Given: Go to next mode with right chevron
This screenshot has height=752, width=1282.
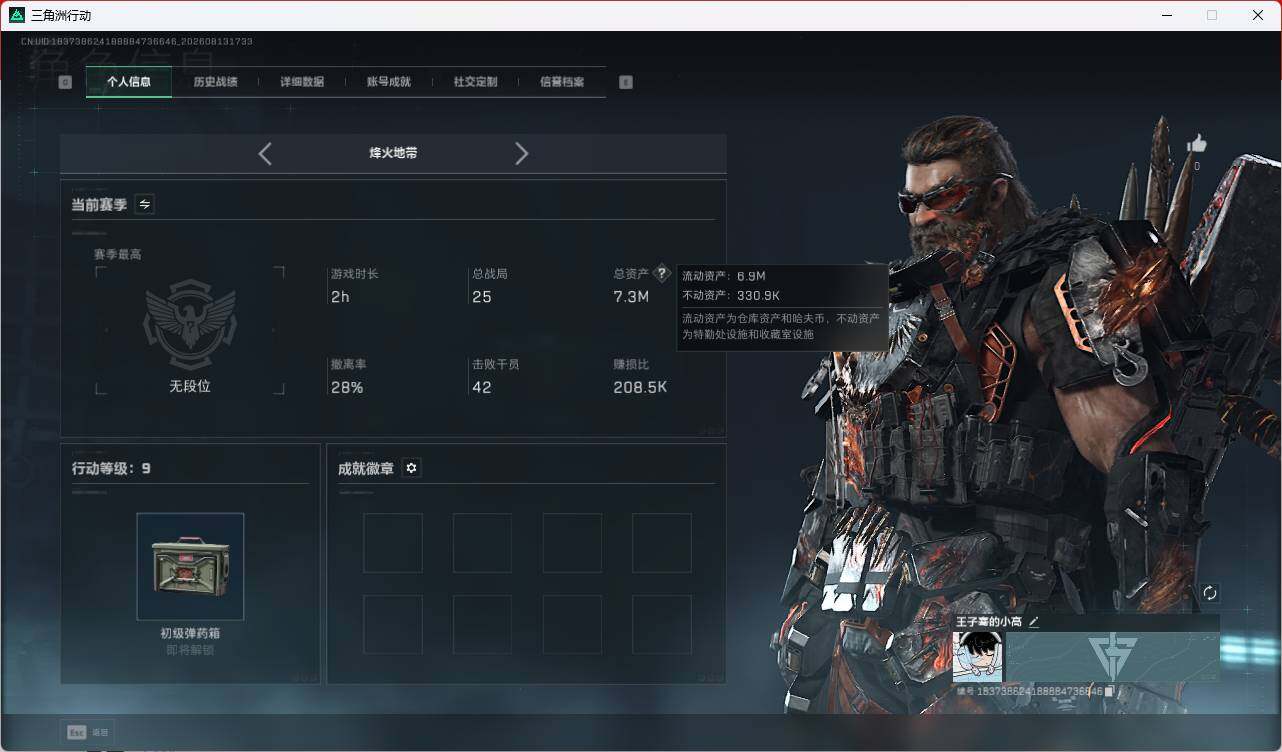Looking at the screenshot, I should pos(521,153).
